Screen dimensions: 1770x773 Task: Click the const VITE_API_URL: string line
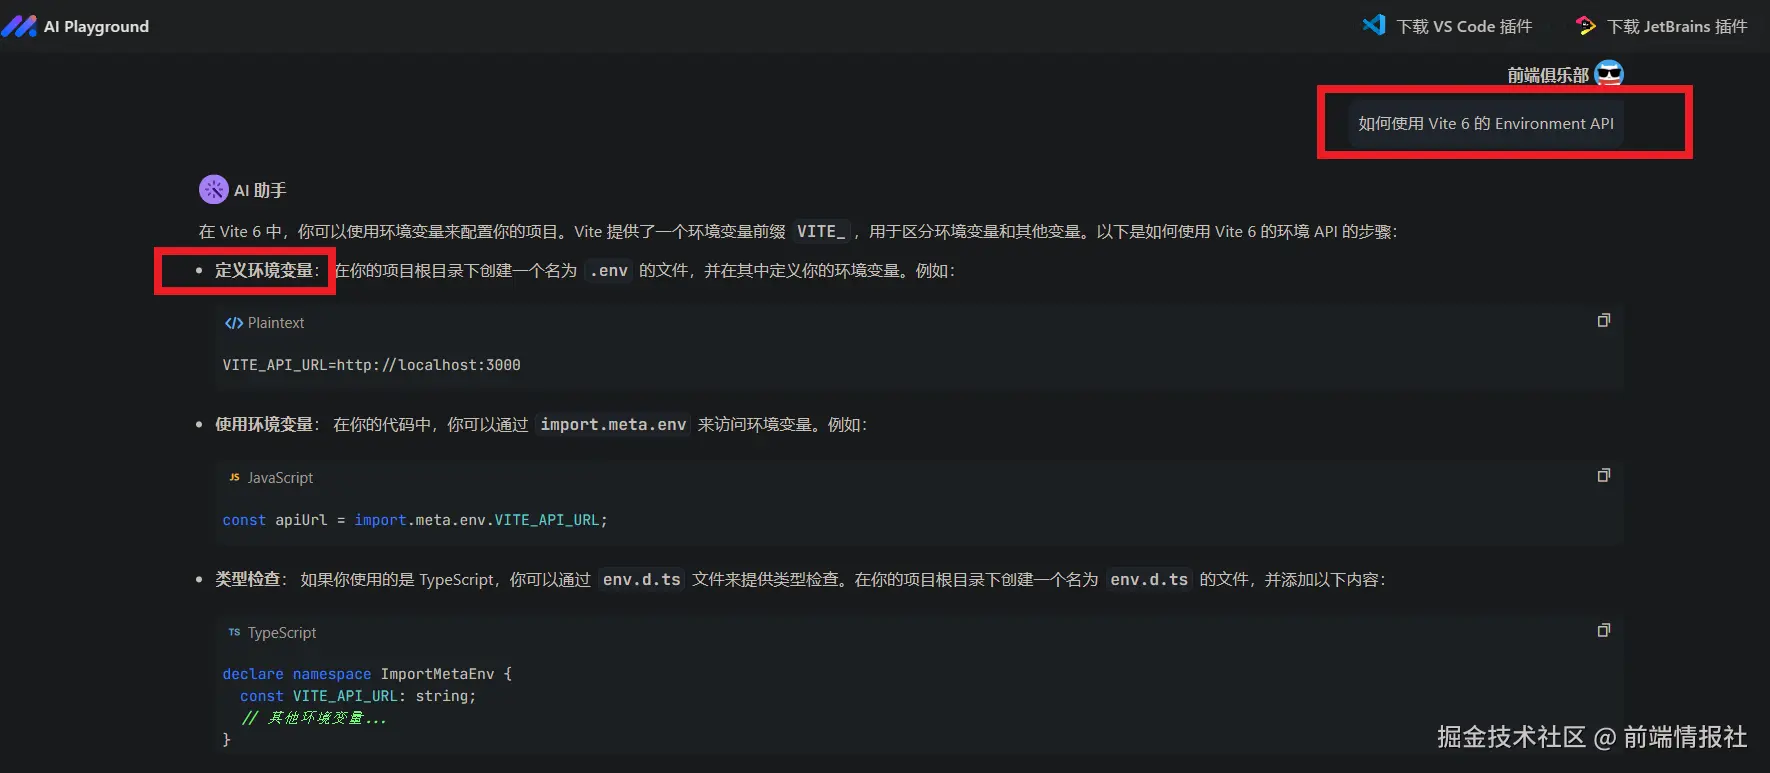tap(358, 696)
